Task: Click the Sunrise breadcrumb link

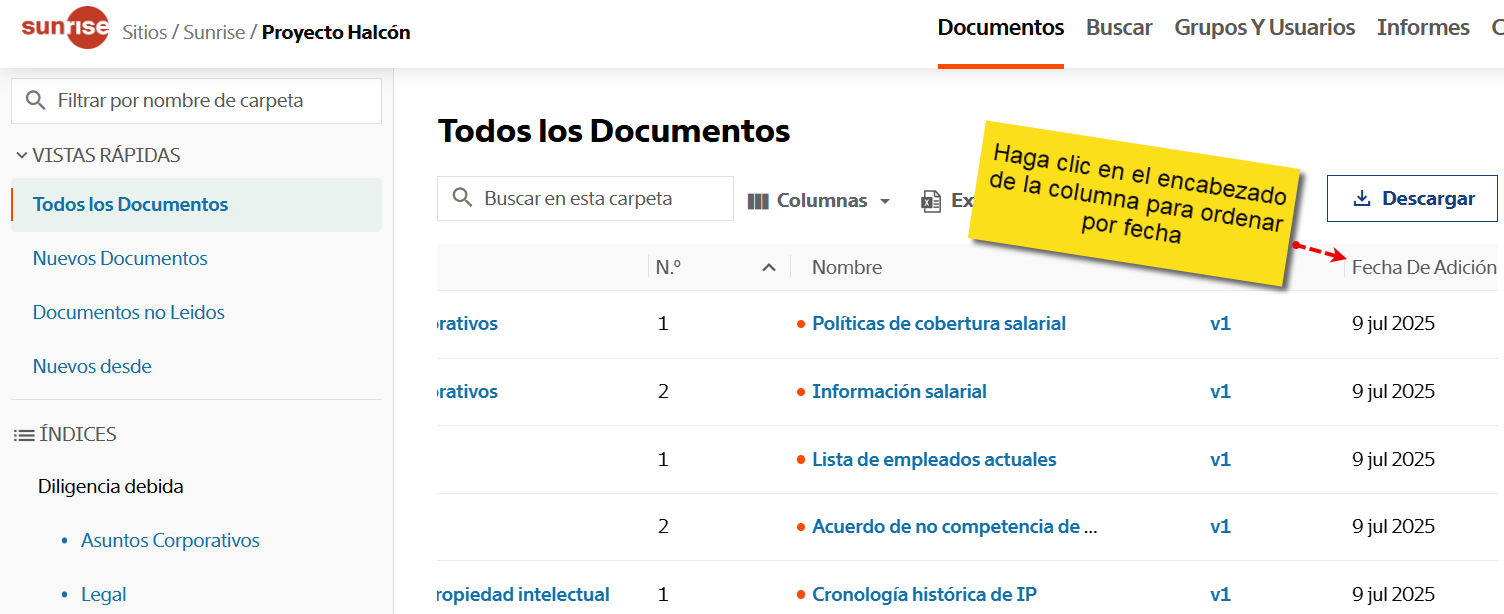Action: pyautogui.click(x=214, y=32)
